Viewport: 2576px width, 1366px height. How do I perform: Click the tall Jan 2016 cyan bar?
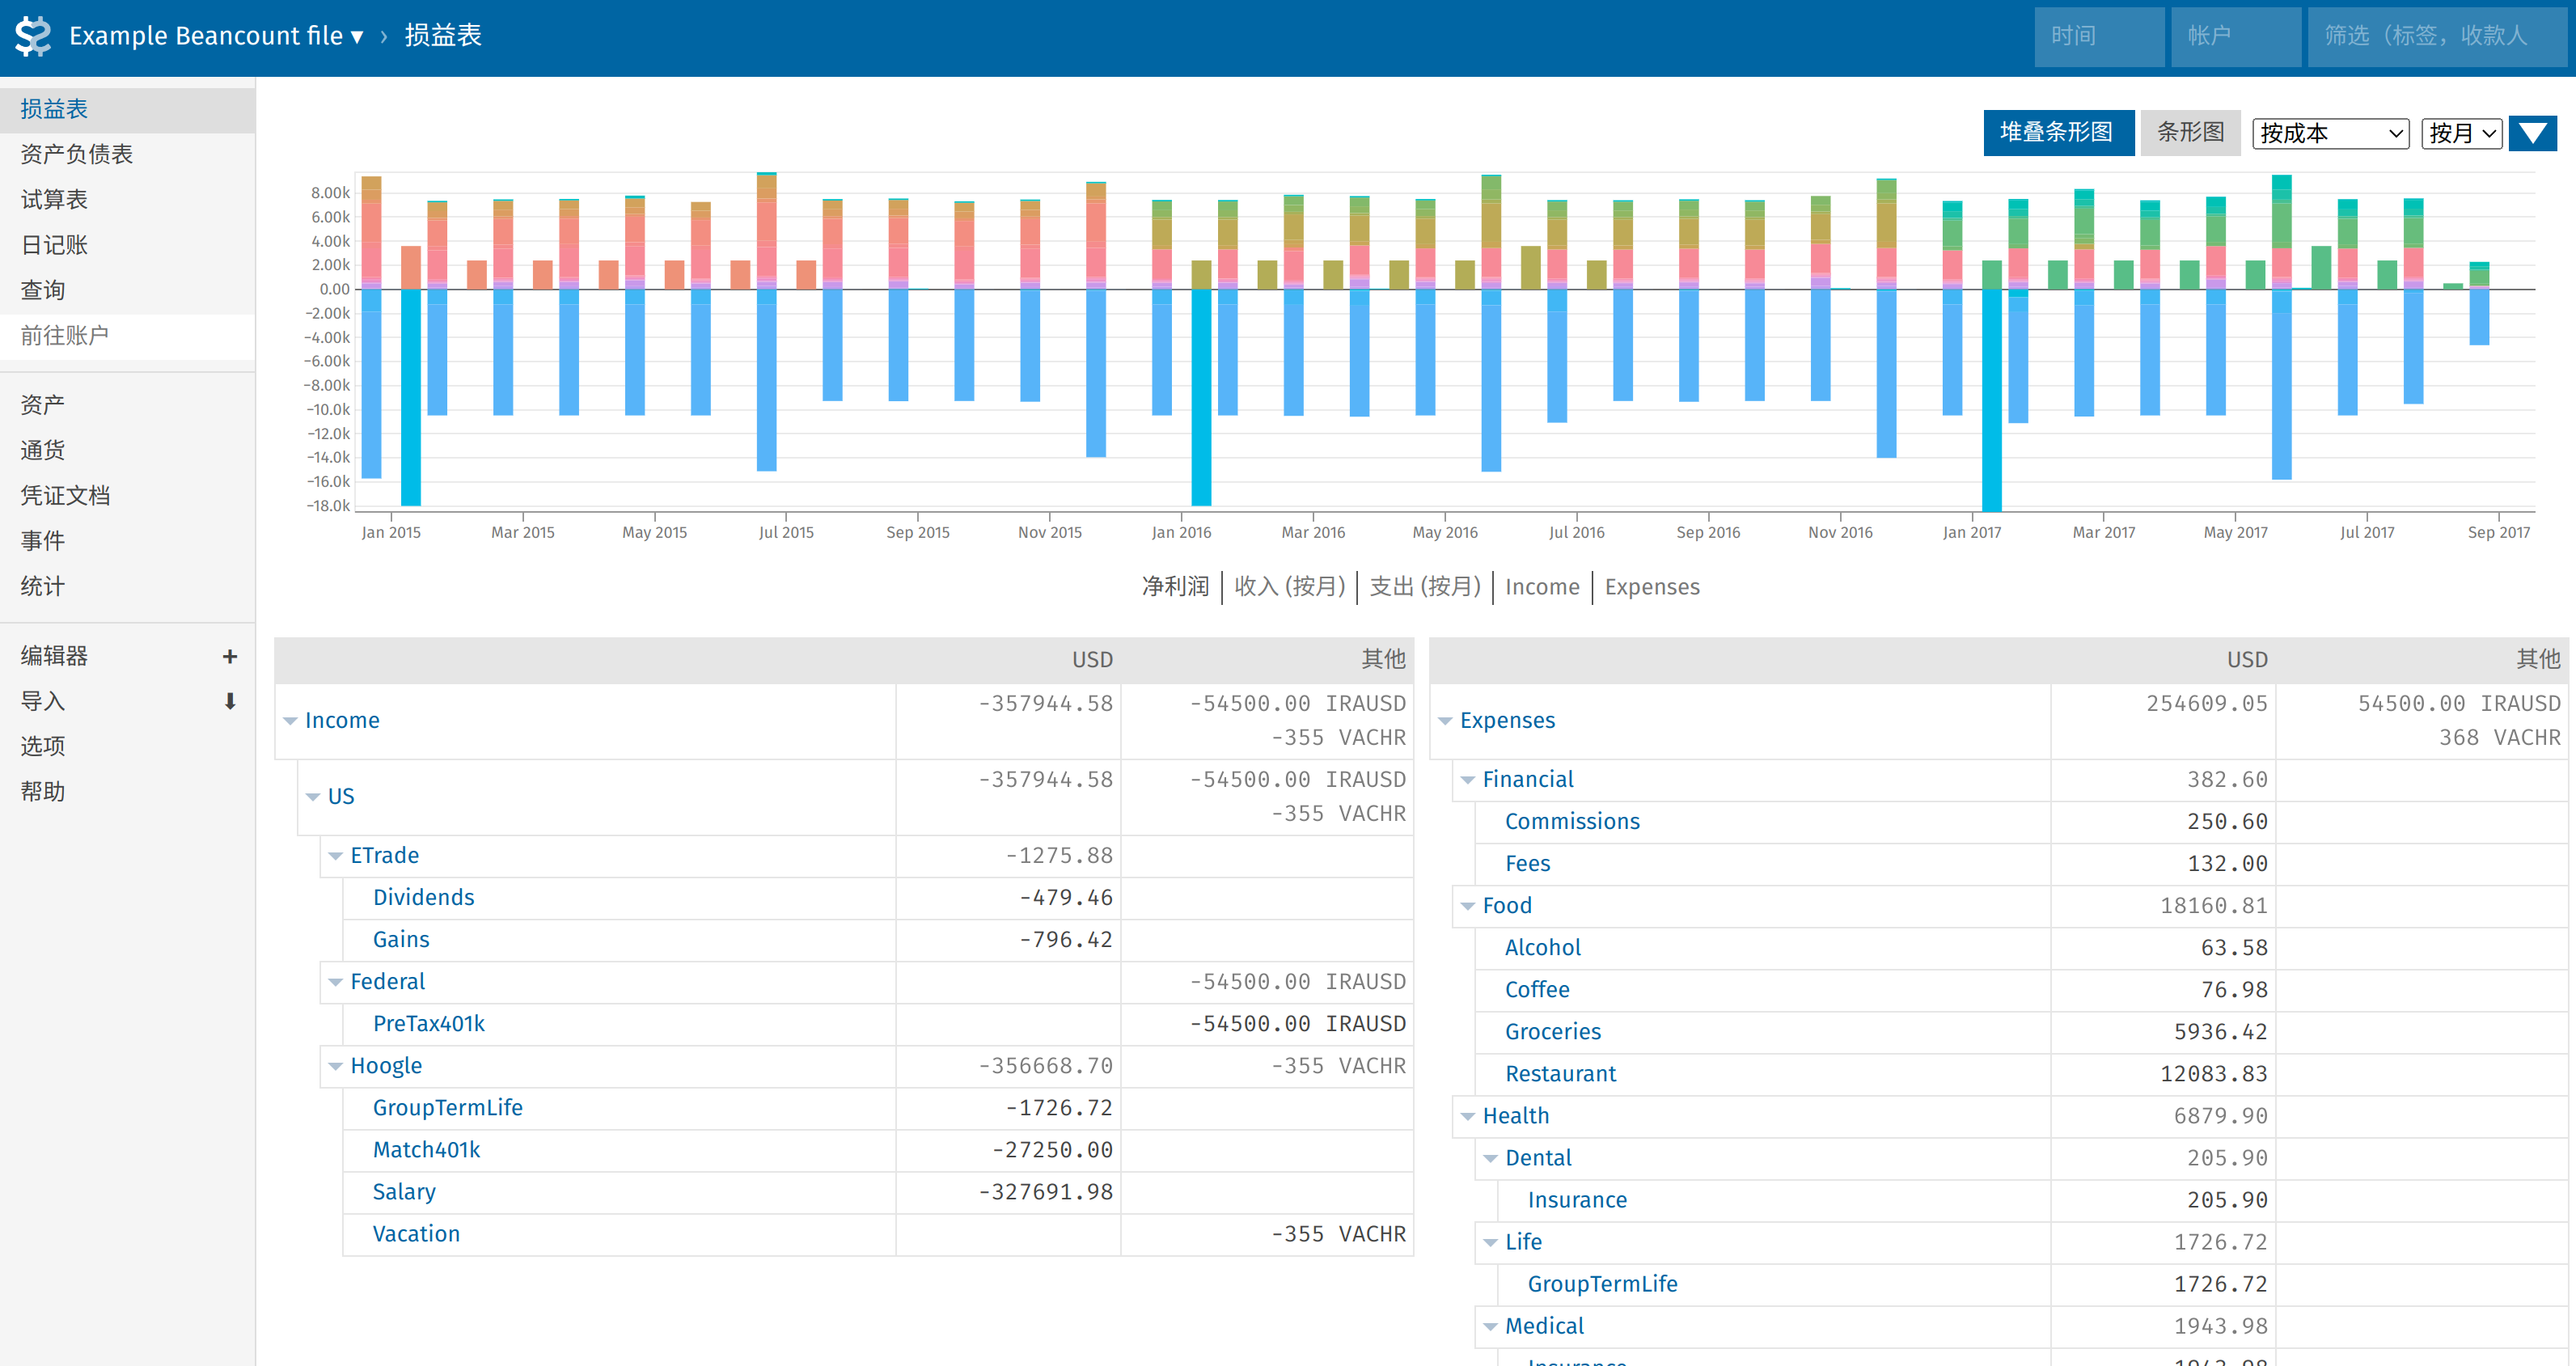coord(1201,400)
